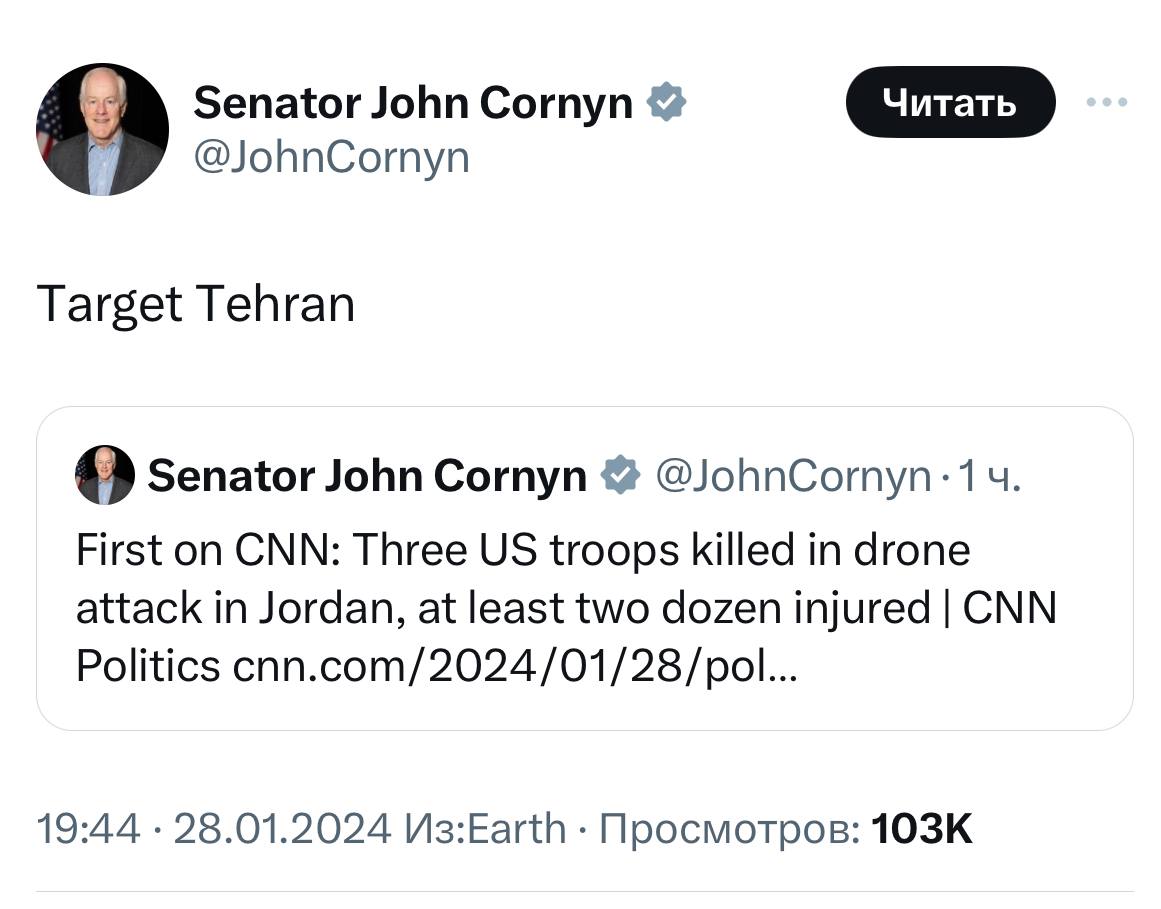Click the 28.01.2024 post date

(282, 828)
